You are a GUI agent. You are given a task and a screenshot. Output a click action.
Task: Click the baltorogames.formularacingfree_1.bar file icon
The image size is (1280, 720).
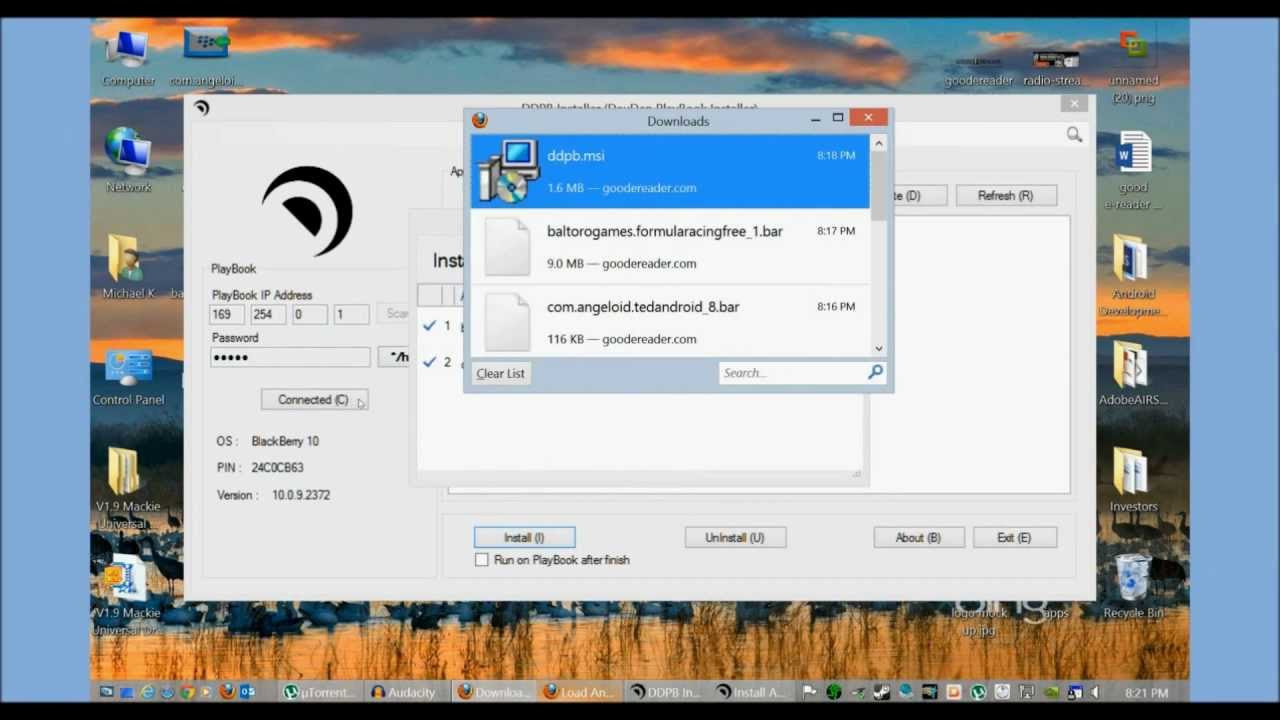click(507, 247)
